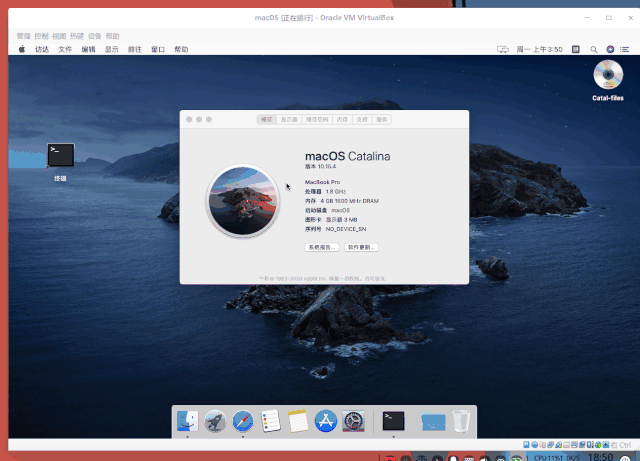Click the 版本 10.16.4 text
This screenshot has height=461, width=640.
tap(320, 167)
